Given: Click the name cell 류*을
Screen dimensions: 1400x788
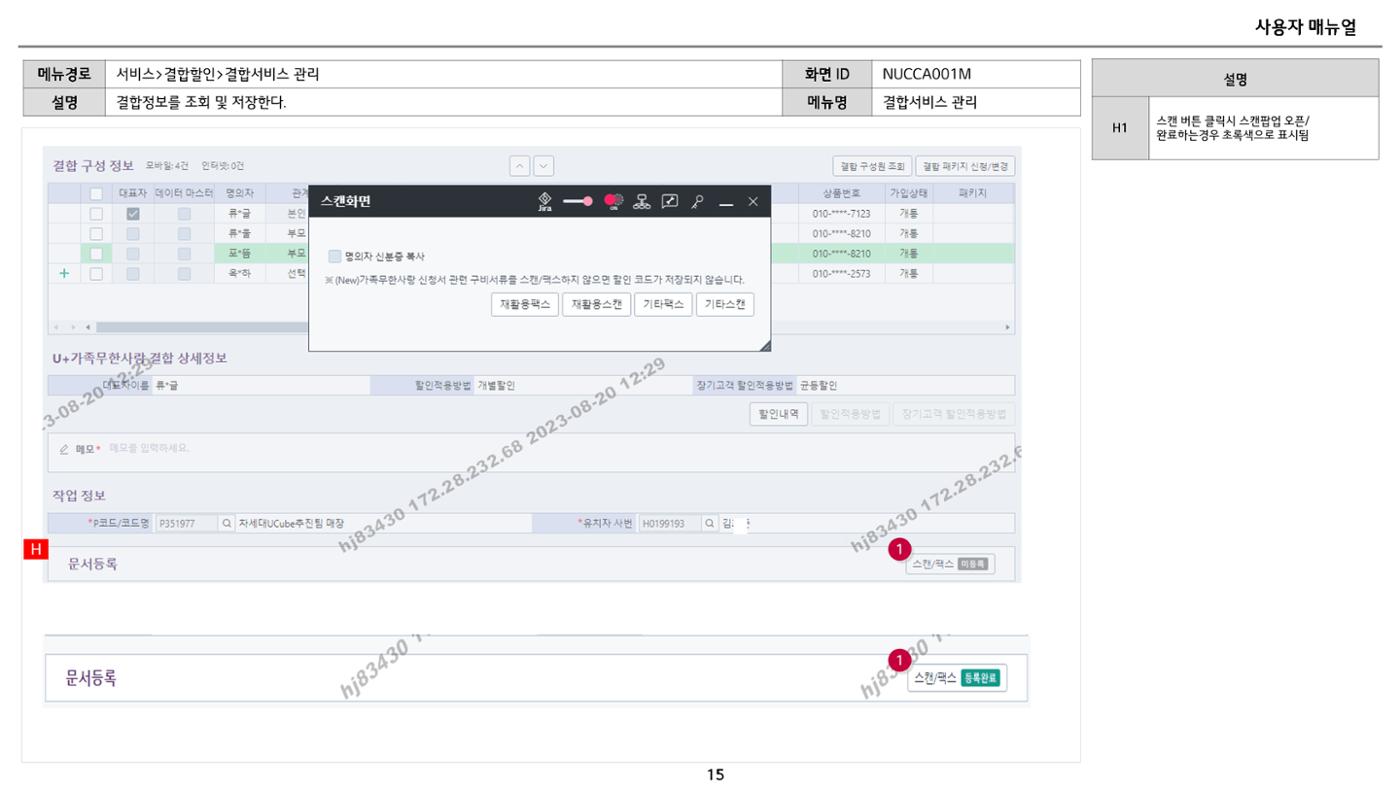Looking at the screenshot, I should pos(240,233).
